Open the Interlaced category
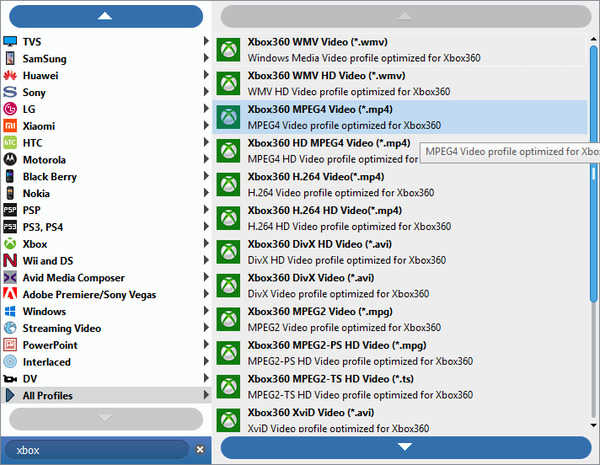 [106, 361]
